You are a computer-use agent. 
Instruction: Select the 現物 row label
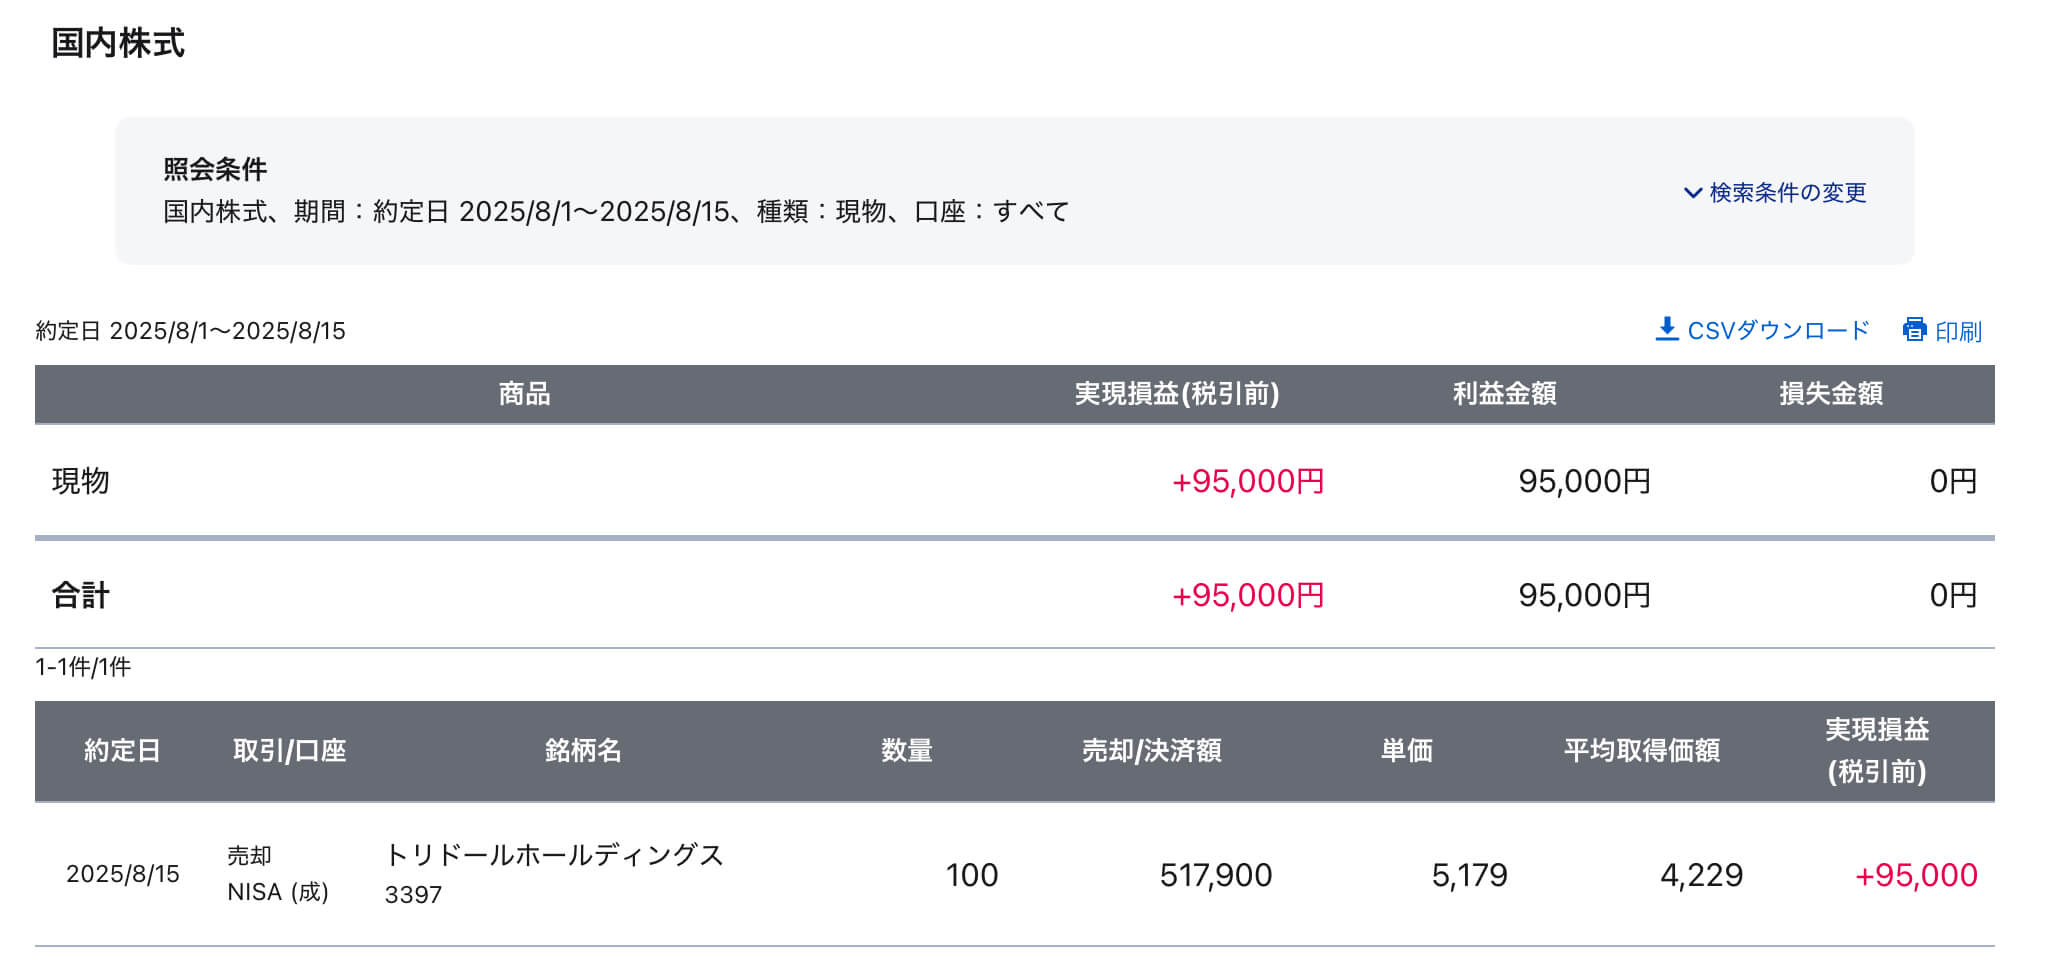tap(81, 481)
